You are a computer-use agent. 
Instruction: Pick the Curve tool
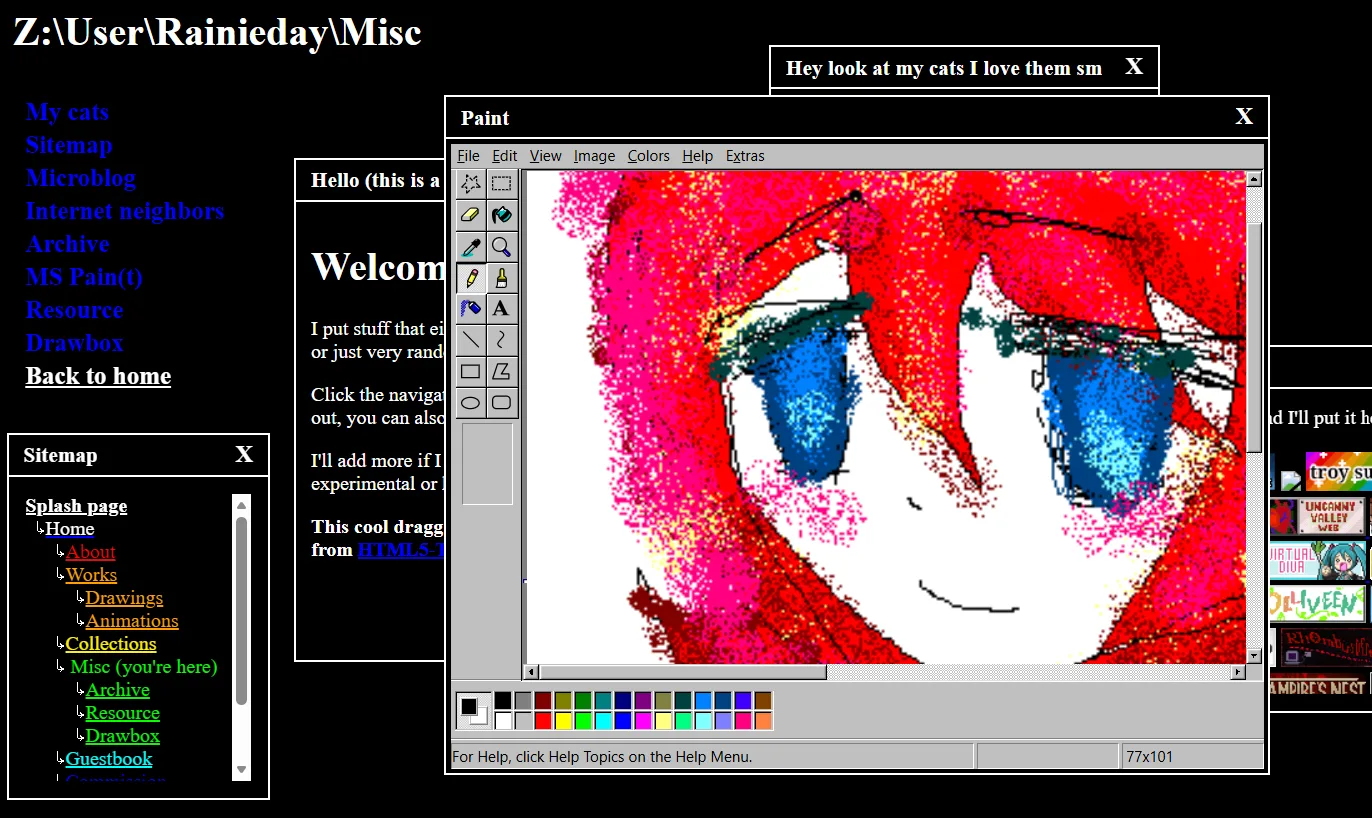pyautogui.click(x=502, y=339)
